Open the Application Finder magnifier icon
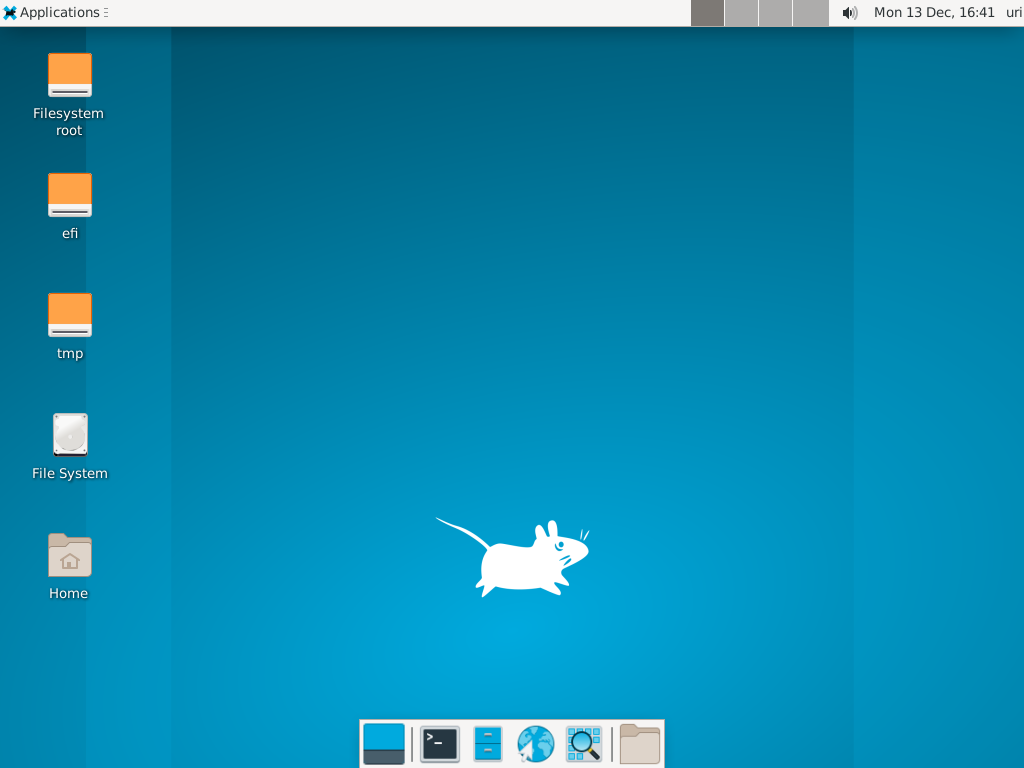1024x768 pixels. pos(583,744)
